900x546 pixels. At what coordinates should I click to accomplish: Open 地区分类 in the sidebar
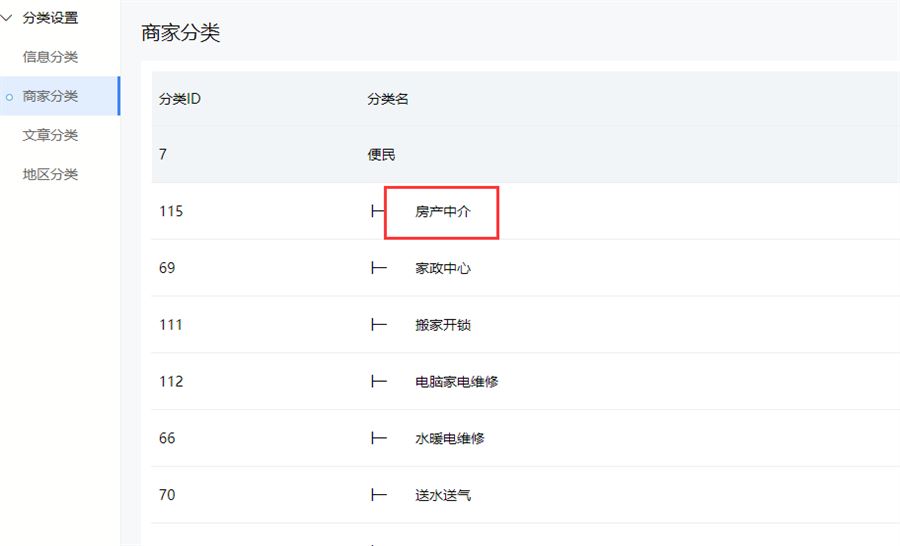(50, 174)
